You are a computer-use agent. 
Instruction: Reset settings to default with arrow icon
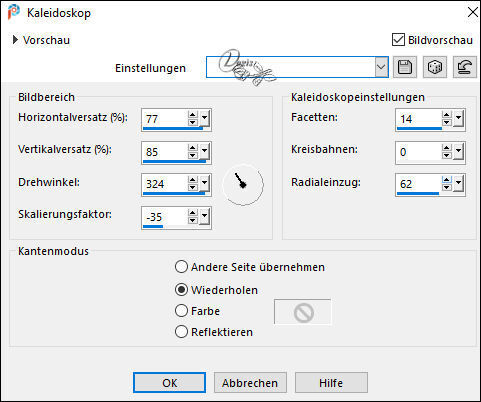point(465,67)
